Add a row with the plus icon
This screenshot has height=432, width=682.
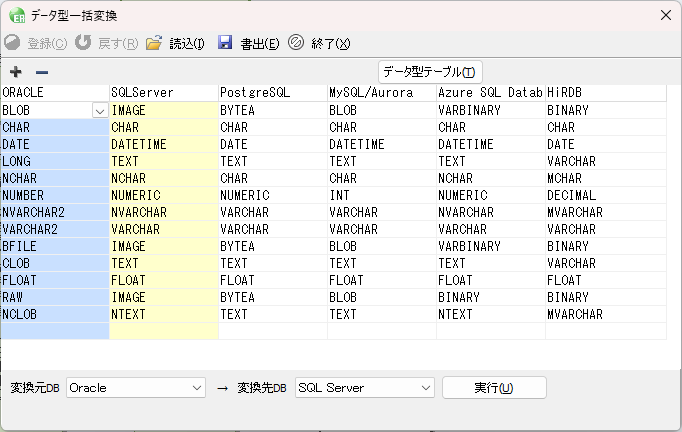[16, 72]
